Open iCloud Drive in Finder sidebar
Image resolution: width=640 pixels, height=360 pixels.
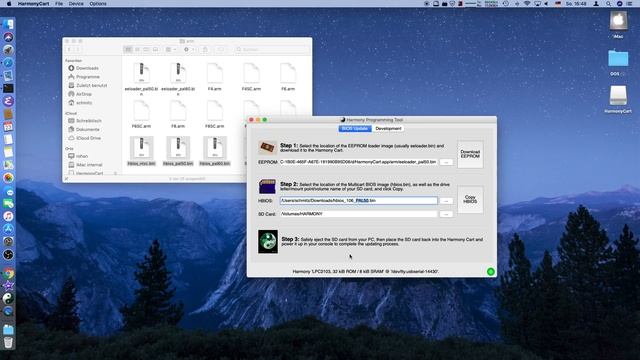88,138
